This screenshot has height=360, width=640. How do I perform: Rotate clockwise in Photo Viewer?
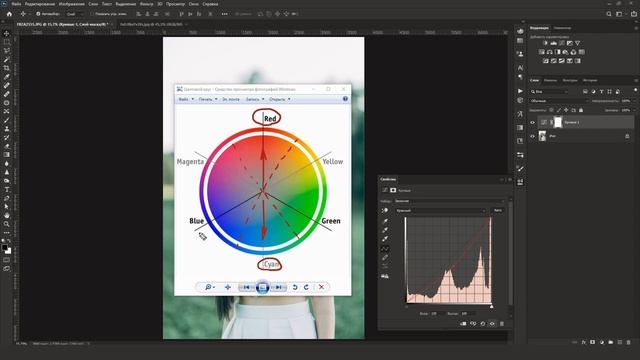pos(306,287)
